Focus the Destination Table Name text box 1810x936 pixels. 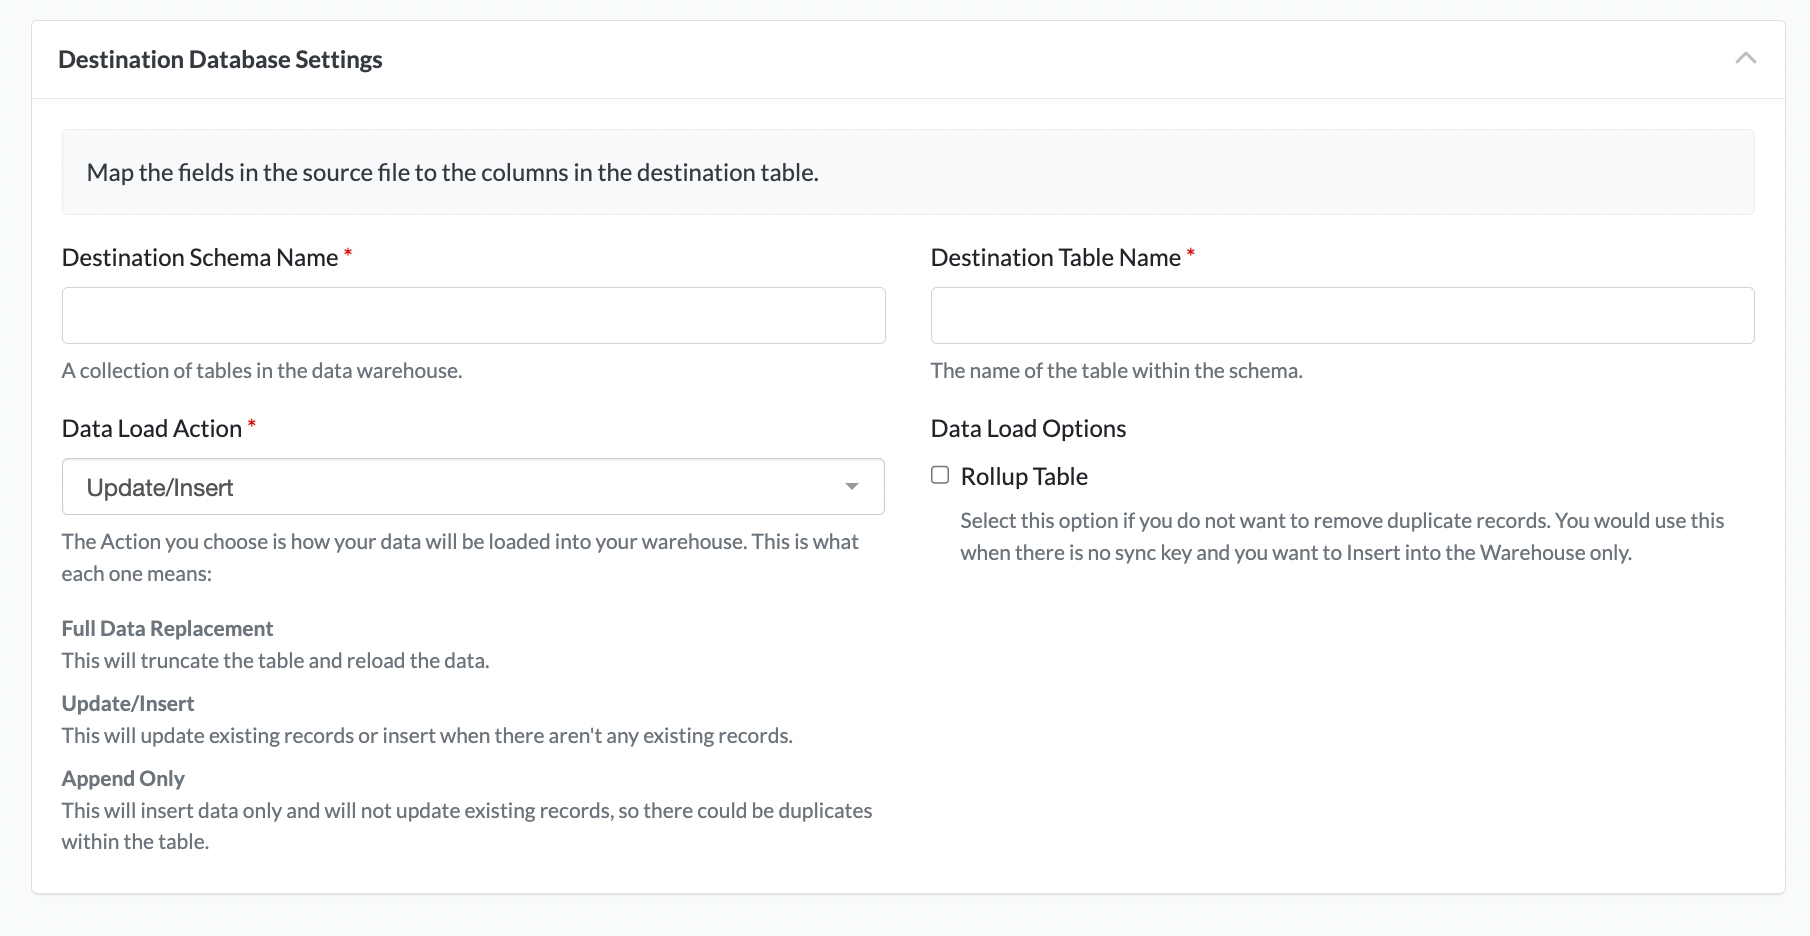click(x=1341, y=316)
